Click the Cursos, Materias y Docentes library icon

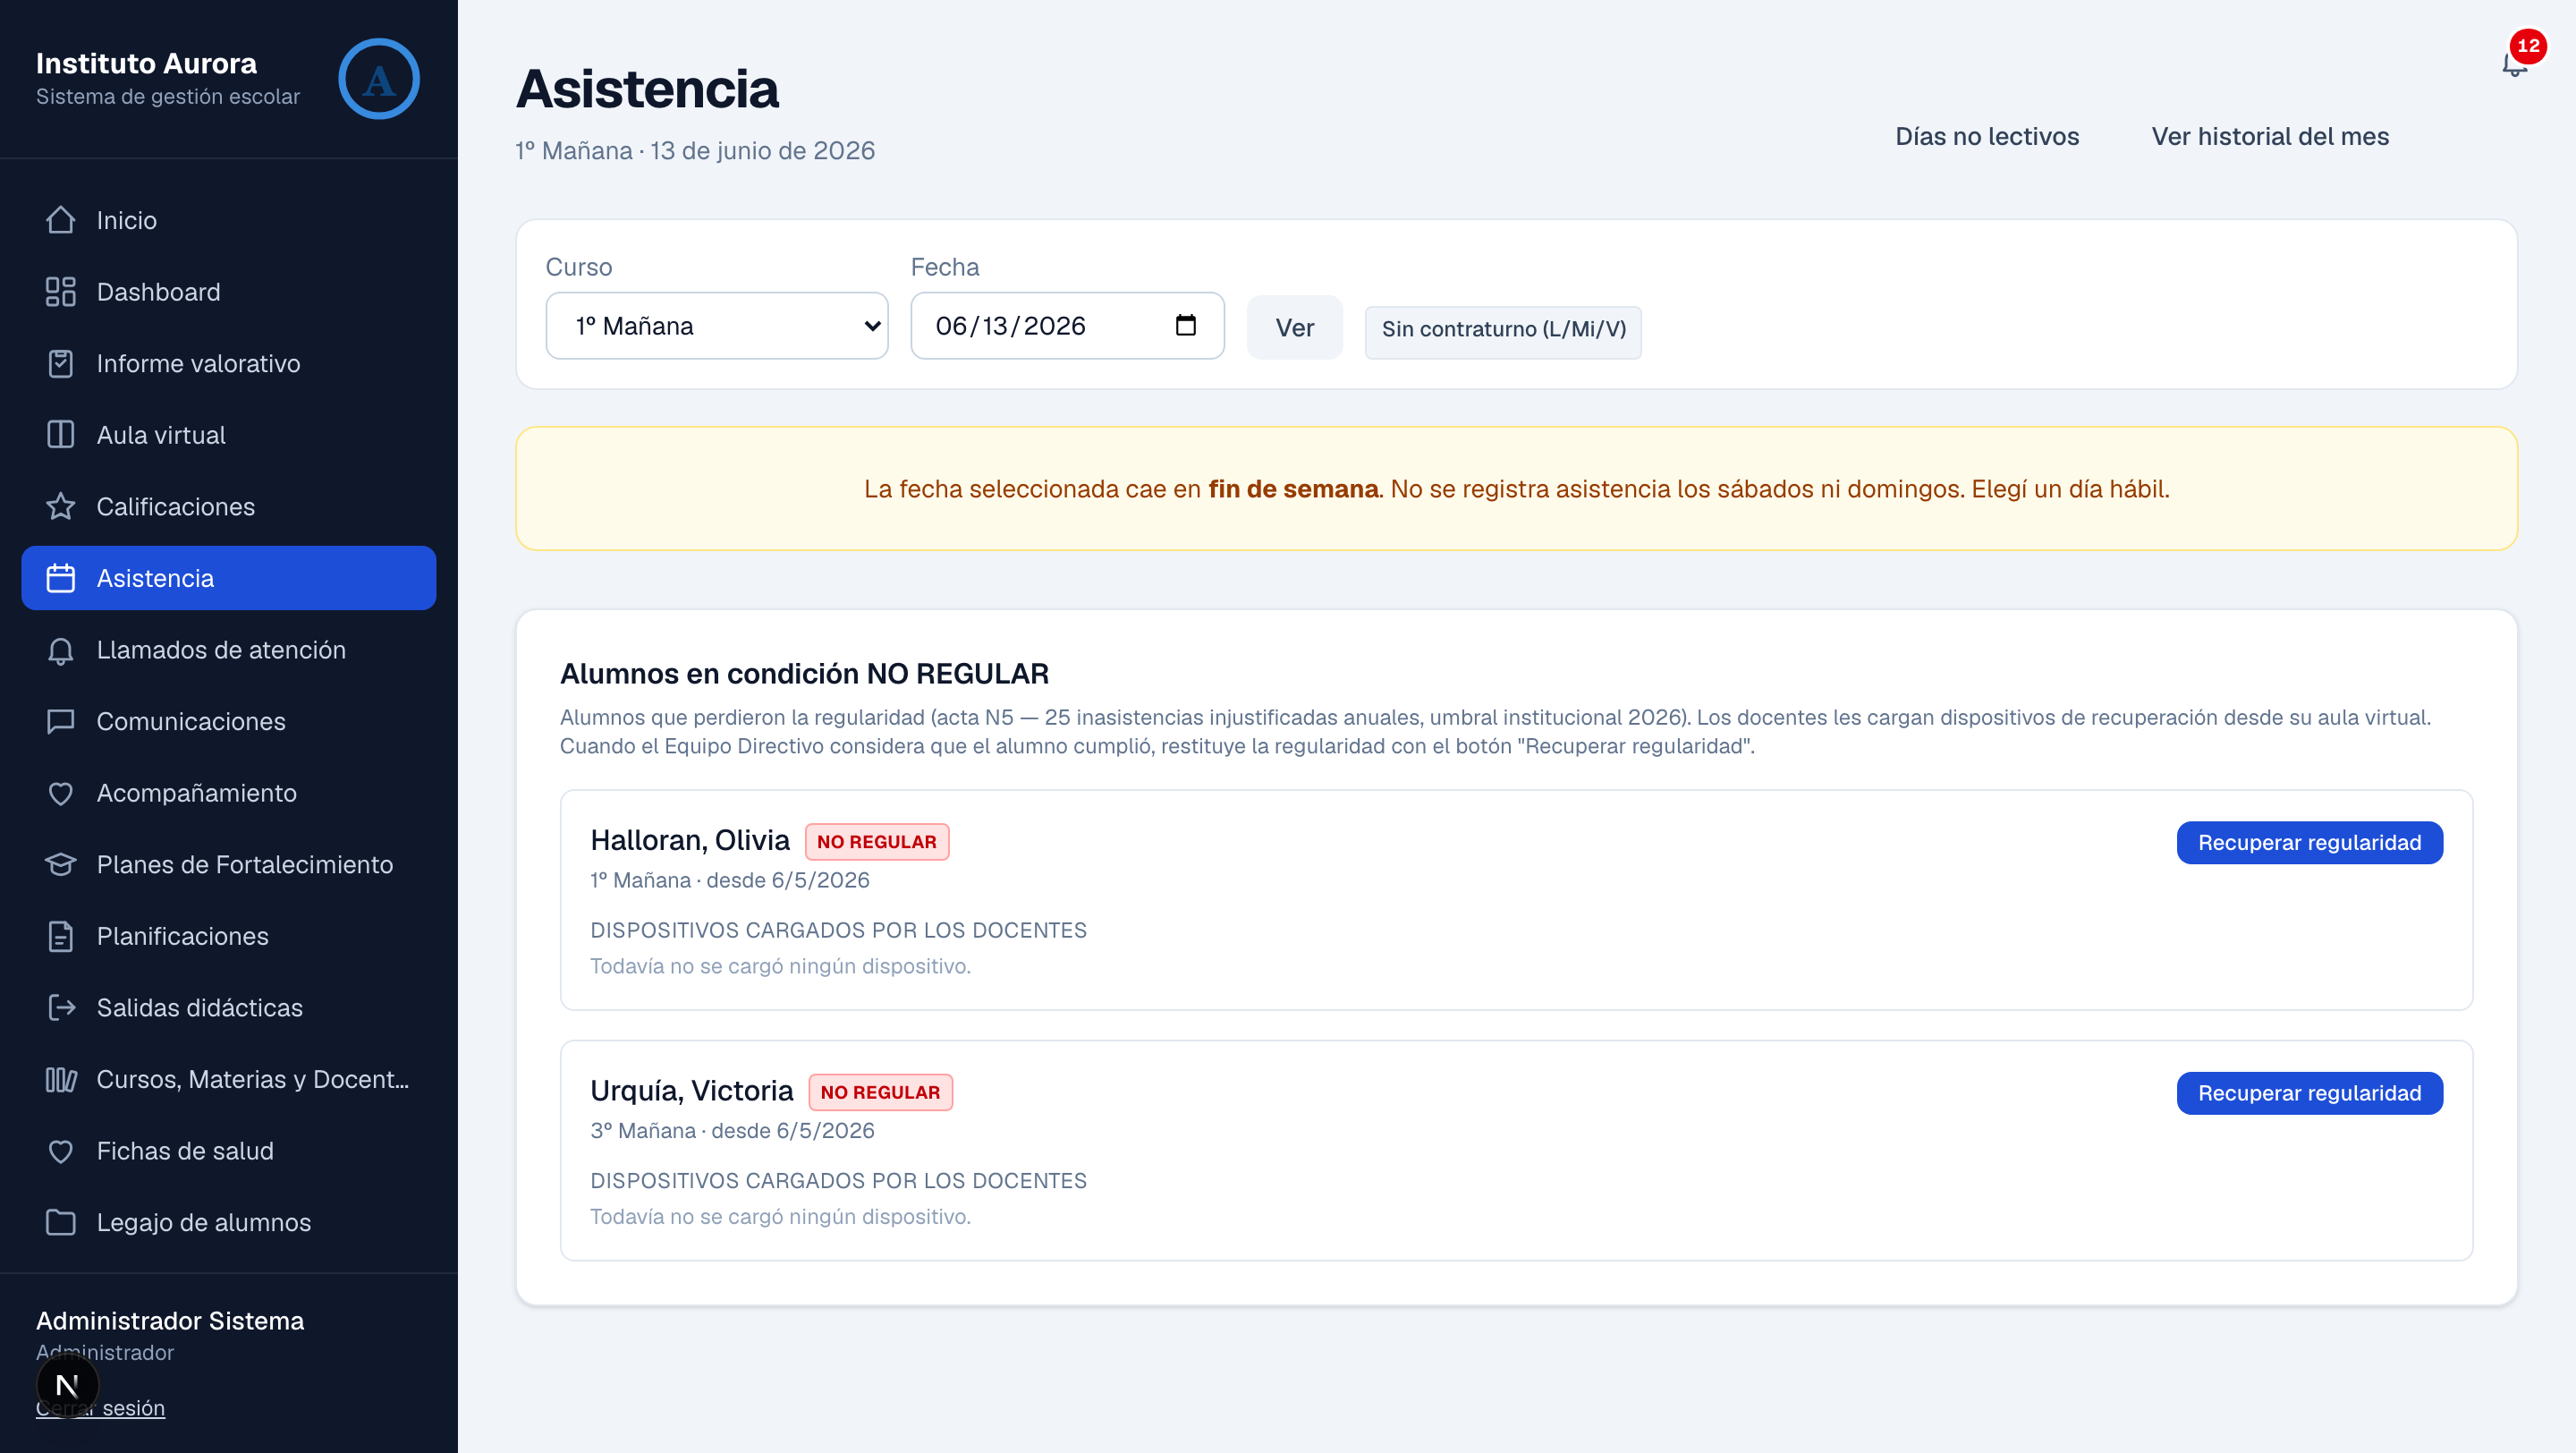coord(61,1079)
